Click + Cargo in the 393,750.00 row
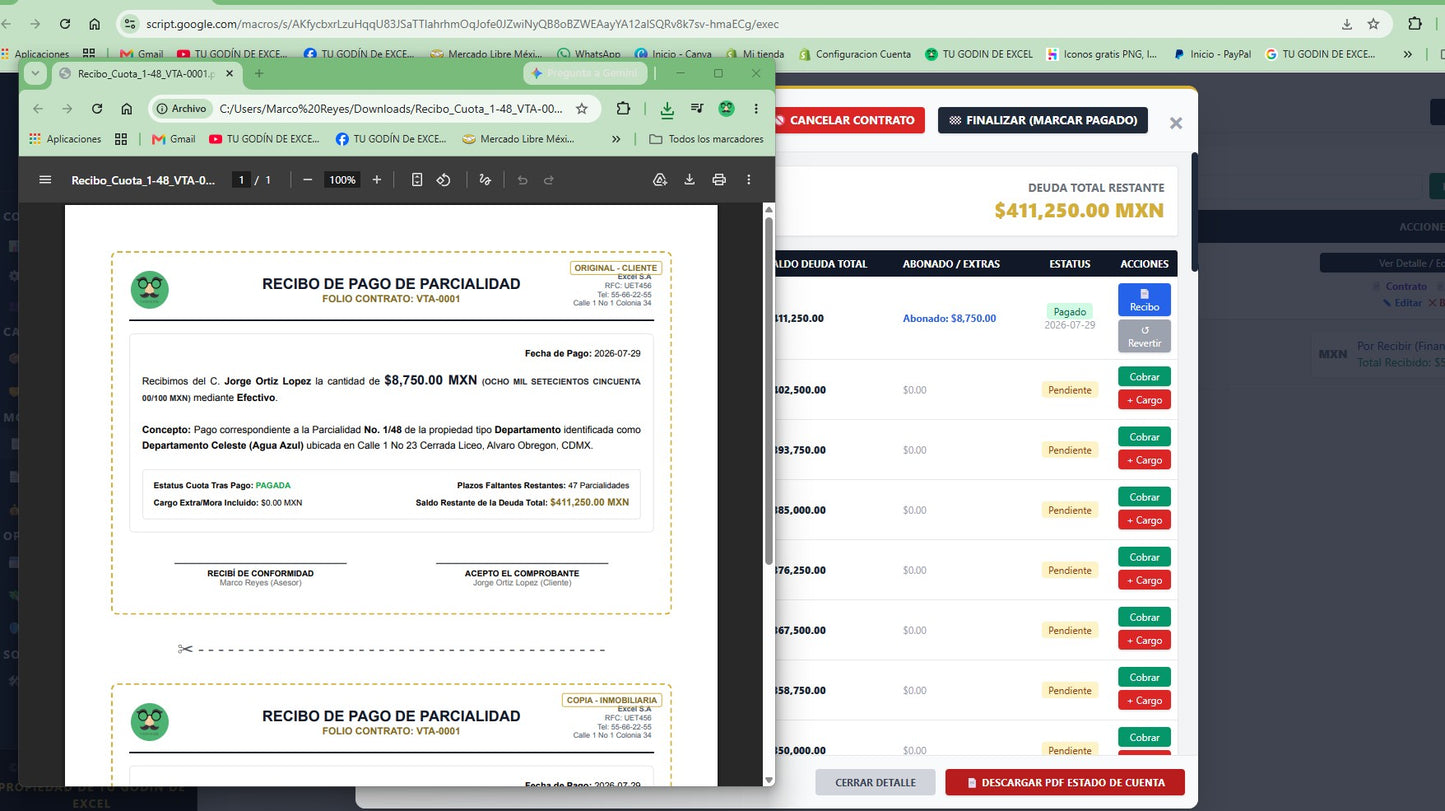Image resolution: width=1445 pixels, height=811 pixels. coord(1144,460)
